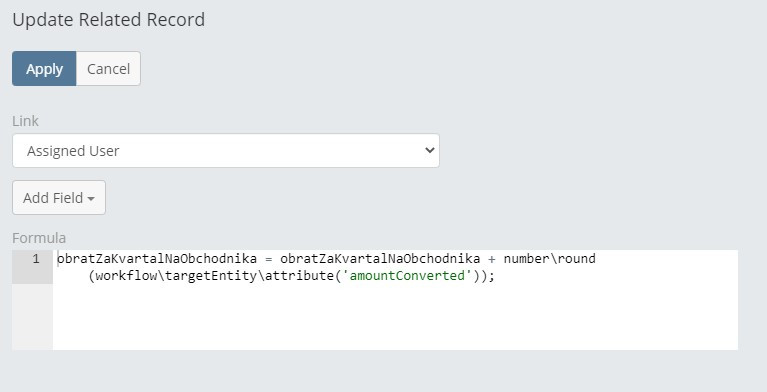Click the empty gutter below line number
The width and height of the screenshot is (767, 392).
point(32,317)
